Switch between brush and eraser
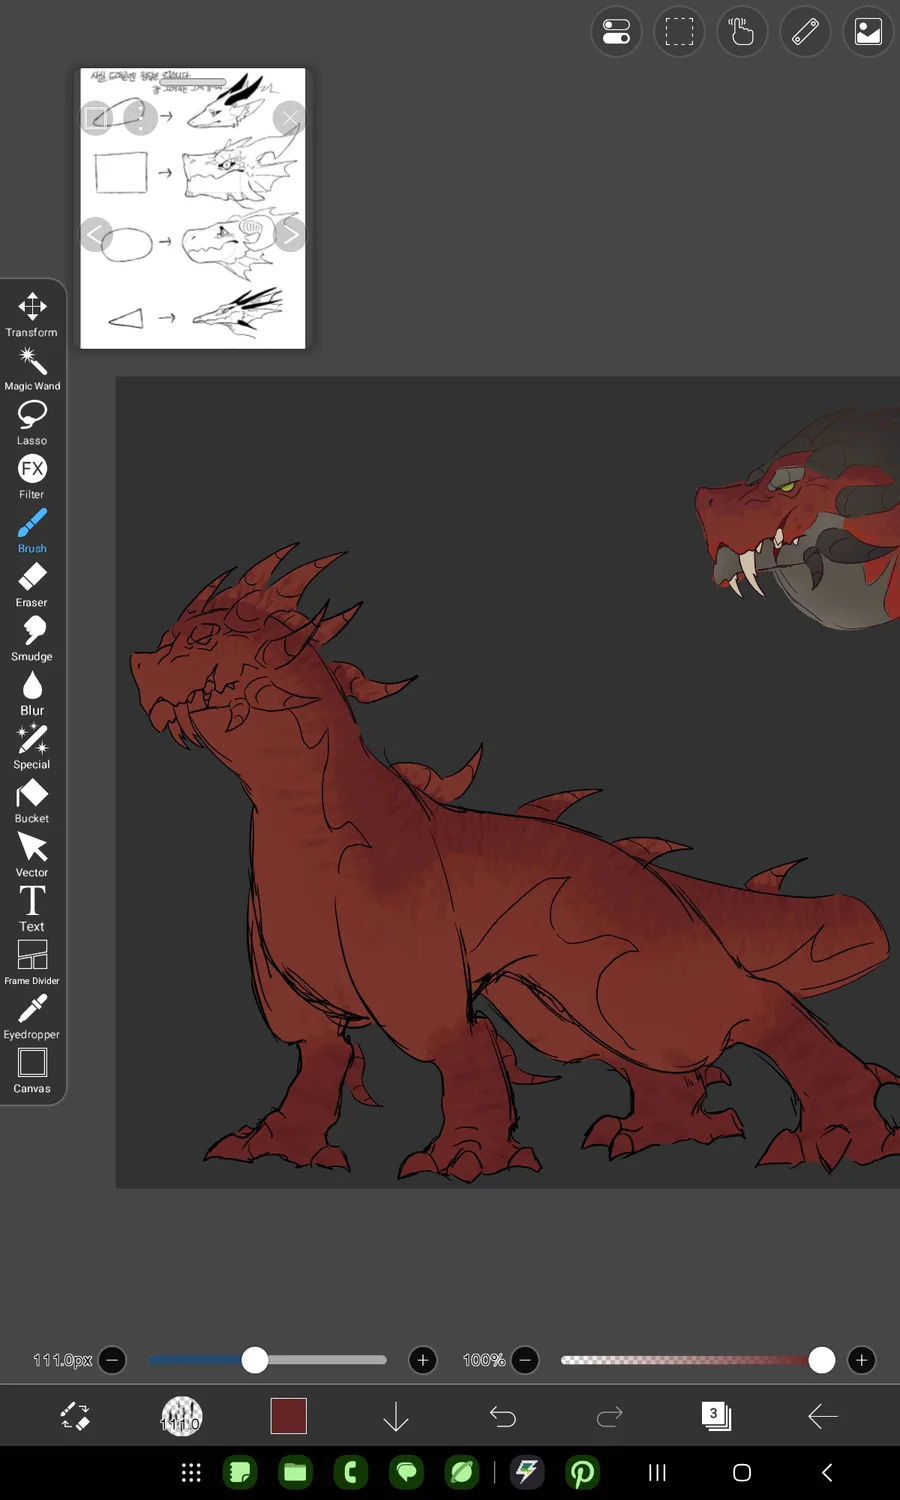The width and height of the screenshot is (900, 1500). tap(75, 1416)
